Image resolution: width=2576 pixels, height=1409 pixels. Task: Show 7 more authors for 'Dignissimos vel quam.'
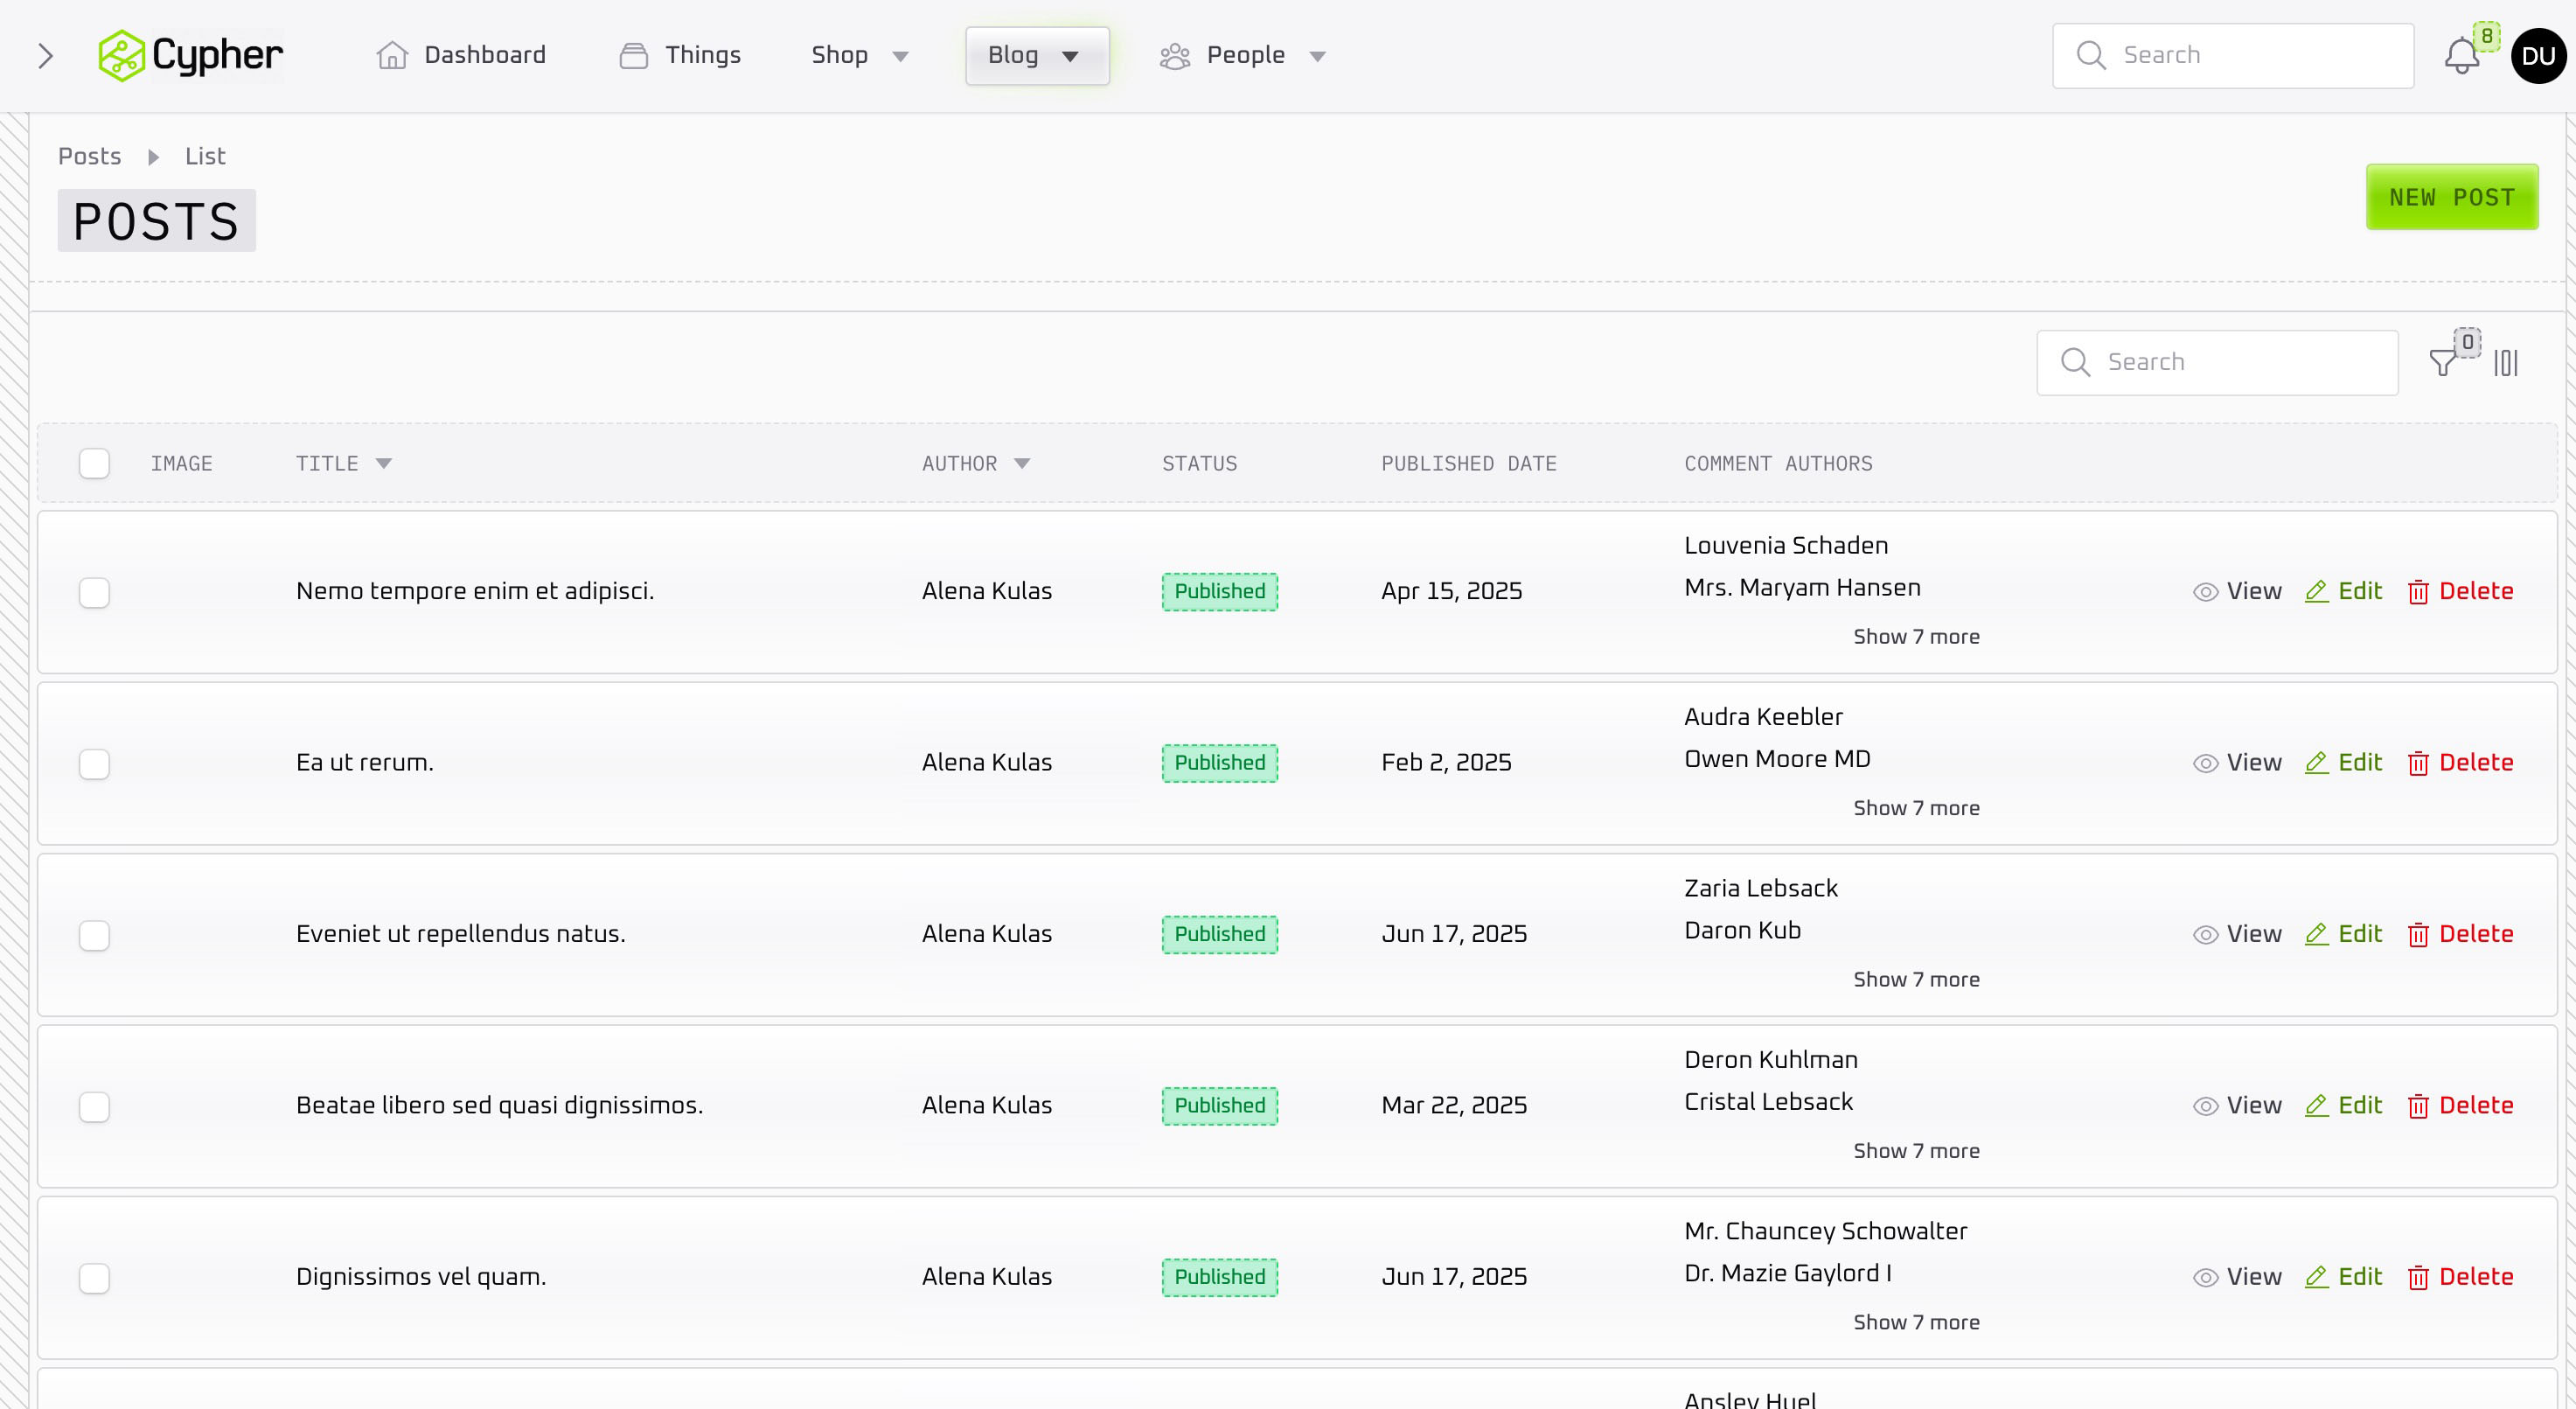1916,1322
